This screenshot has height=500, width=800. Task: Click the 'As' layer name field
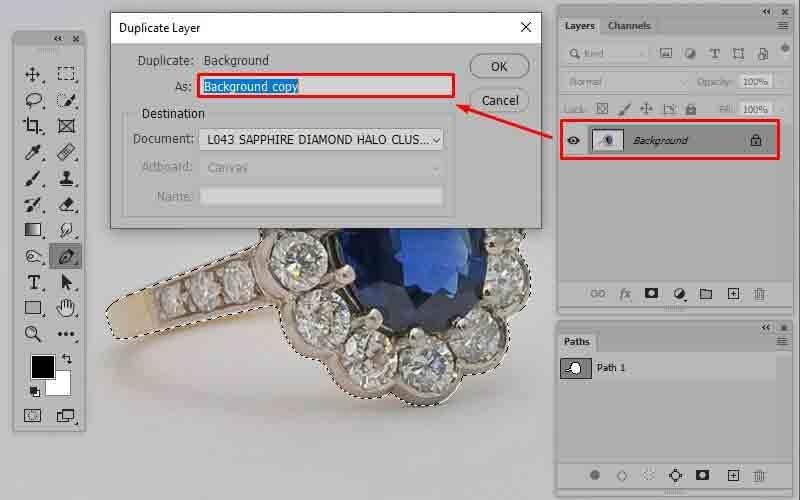326,86
